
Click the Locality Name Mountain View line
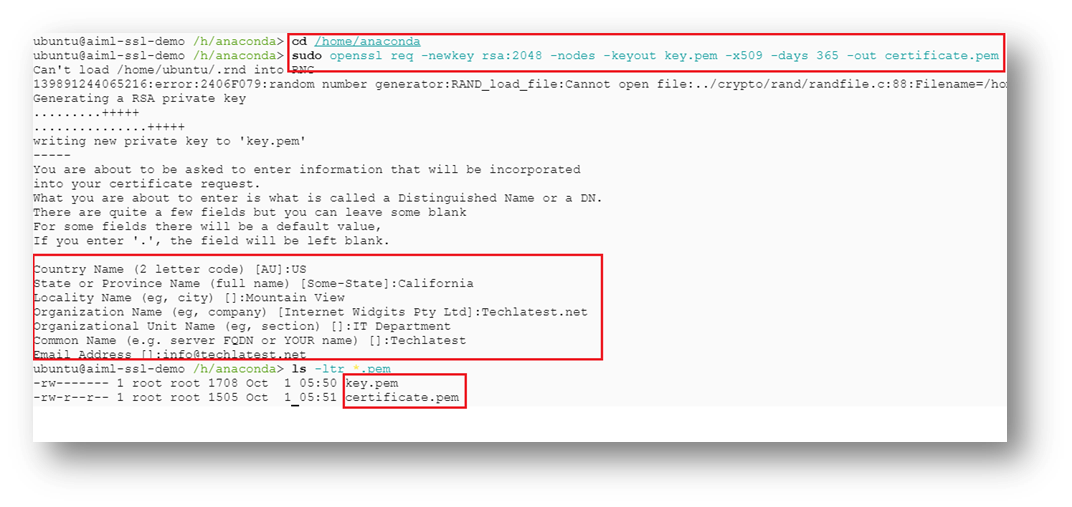(x=189, y=297)
